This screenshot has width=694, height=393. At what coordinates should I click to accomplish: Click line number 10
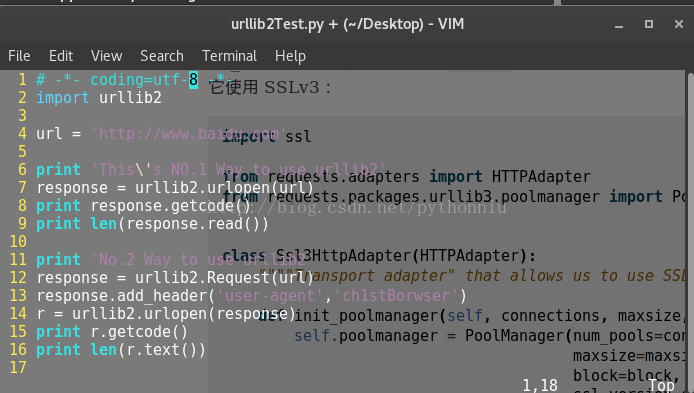(18, 242)
